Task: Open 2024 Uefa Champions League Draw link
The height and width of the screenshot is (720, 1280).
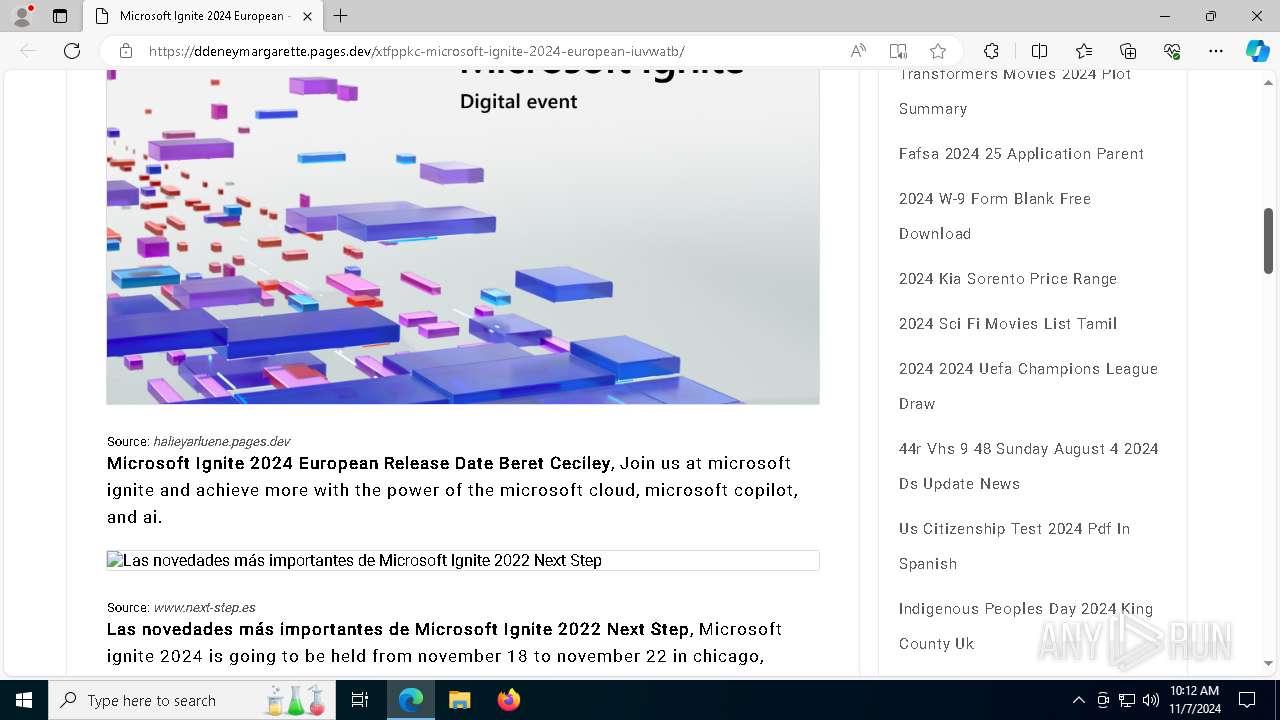Action: click(x=1028, y=386)
